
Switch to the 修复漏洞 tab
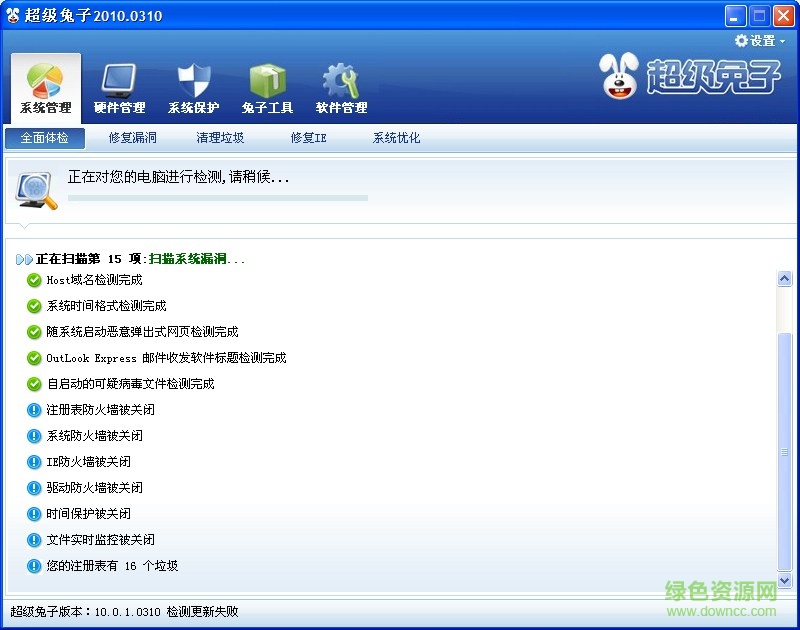point(132,139)
